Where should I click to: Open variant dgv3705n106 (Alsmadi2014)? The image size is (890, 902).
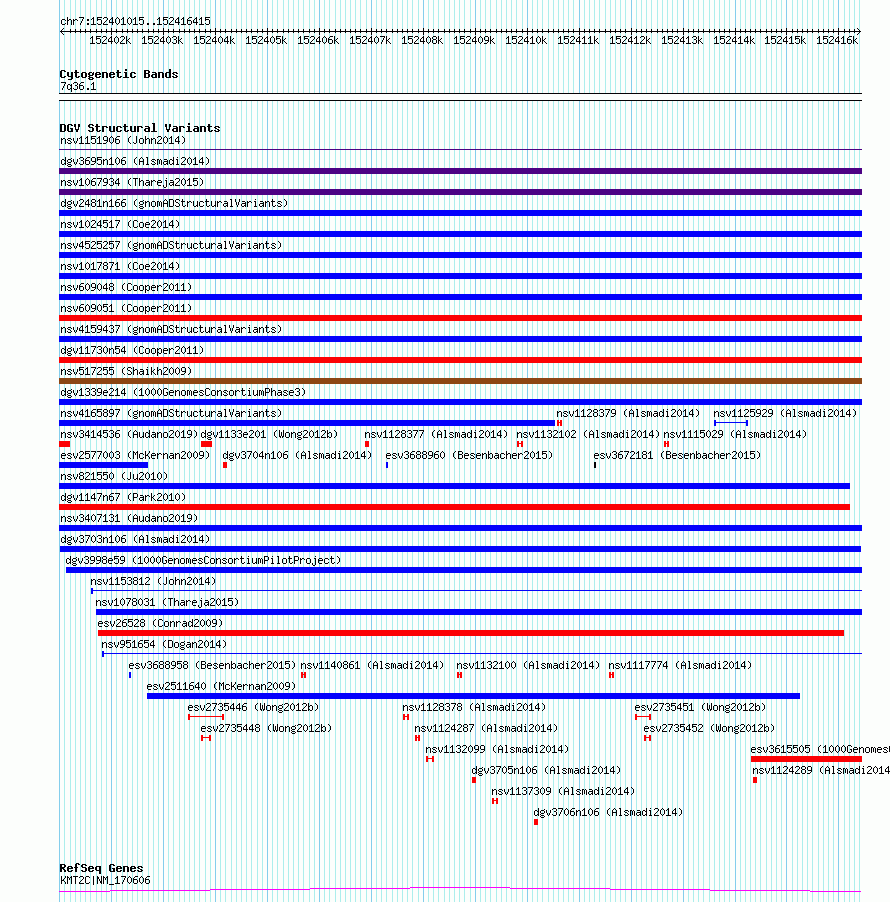[x=547, y=770]
